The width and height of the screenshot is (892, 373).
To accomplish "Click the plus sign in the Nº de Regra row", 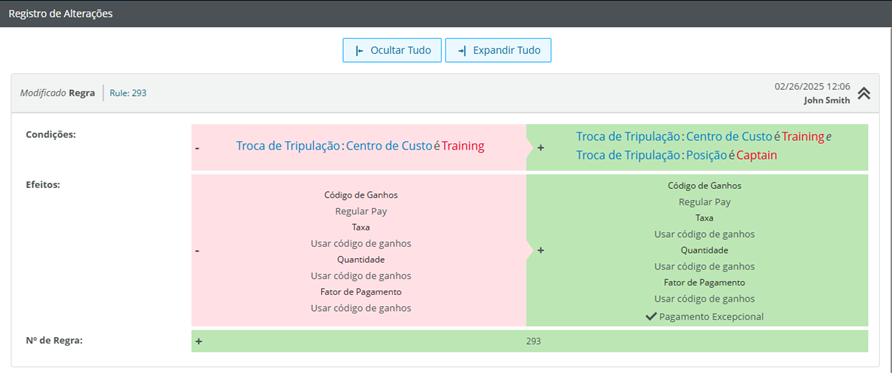I will [199, 341].
